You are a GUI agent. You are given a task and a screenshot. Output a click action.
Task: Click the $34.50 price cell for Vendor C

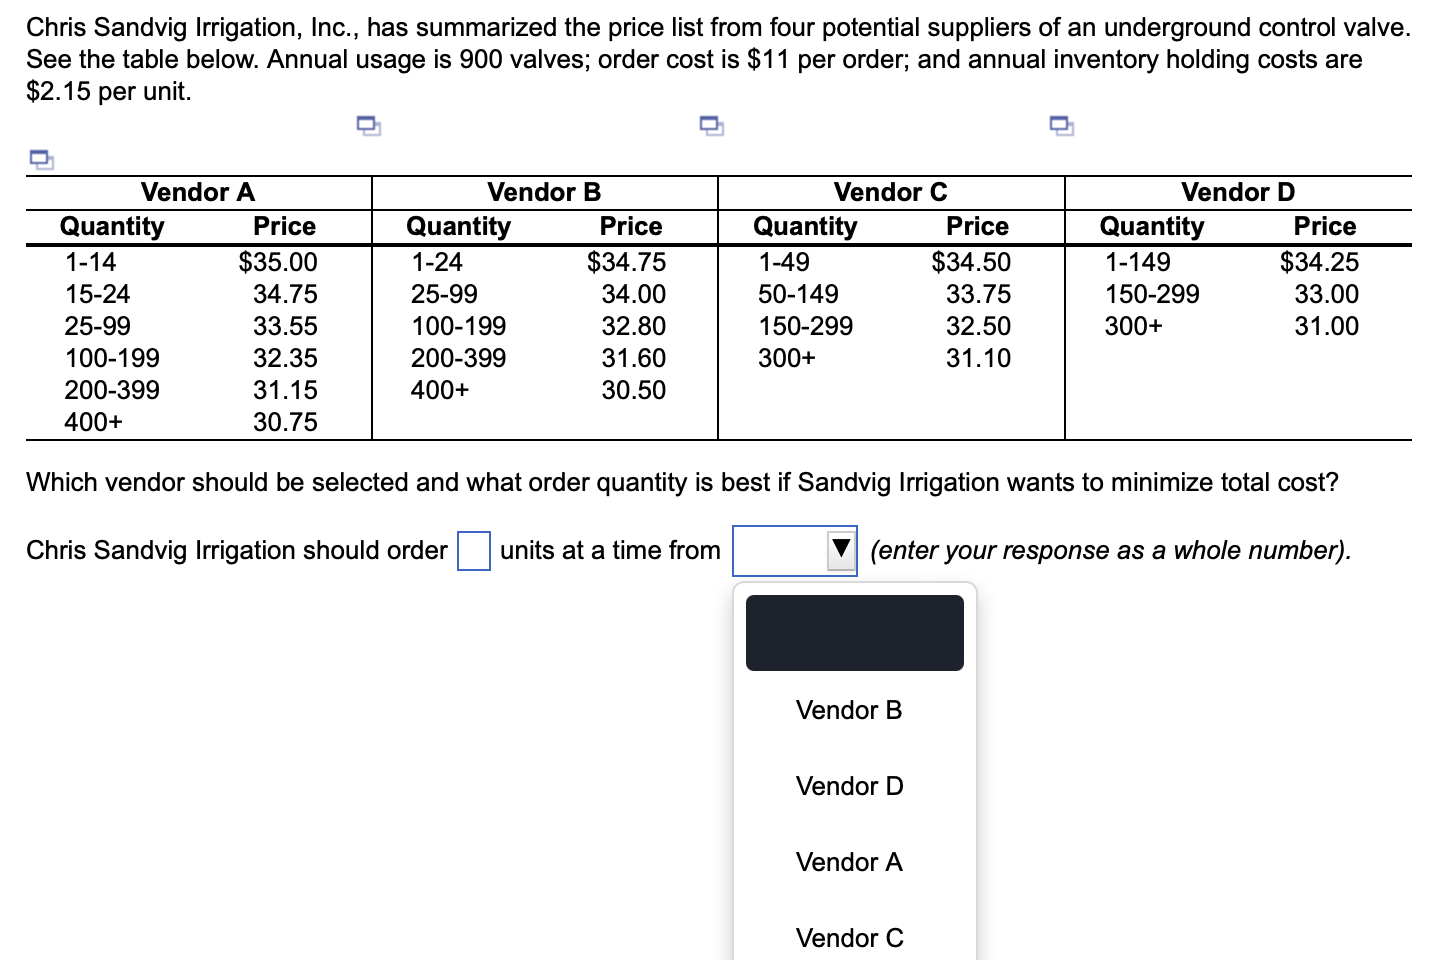pos(971,262)
